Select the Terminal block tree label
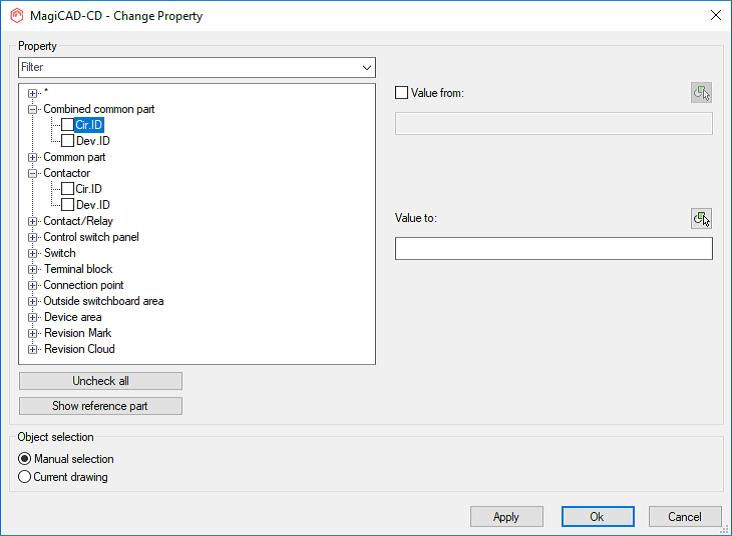Viewport: 732px width, 536px height. 78,269
